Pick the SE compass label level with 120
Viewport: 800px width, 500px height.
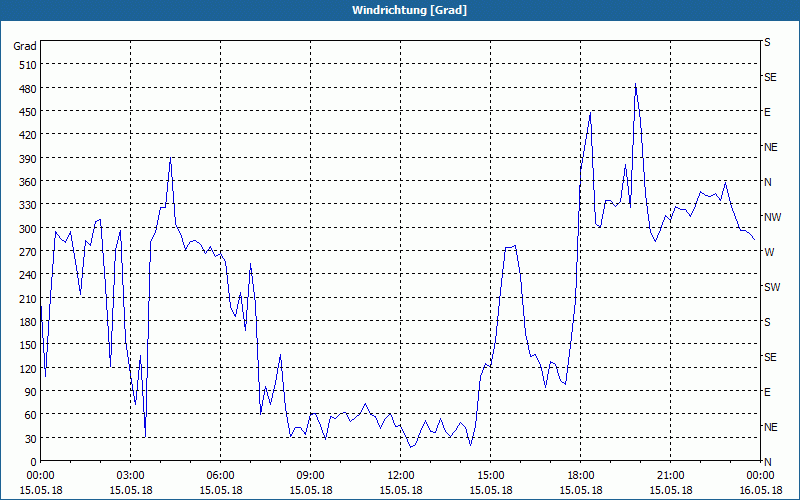(x=770, y=357)
